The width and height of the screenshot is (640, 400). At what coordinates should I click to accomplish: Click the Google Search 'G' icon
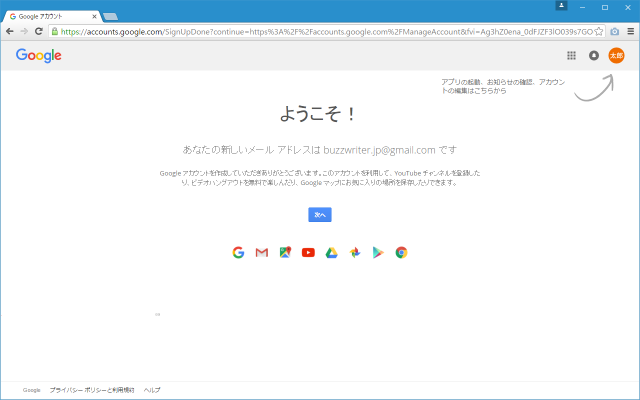coord(238,252)
